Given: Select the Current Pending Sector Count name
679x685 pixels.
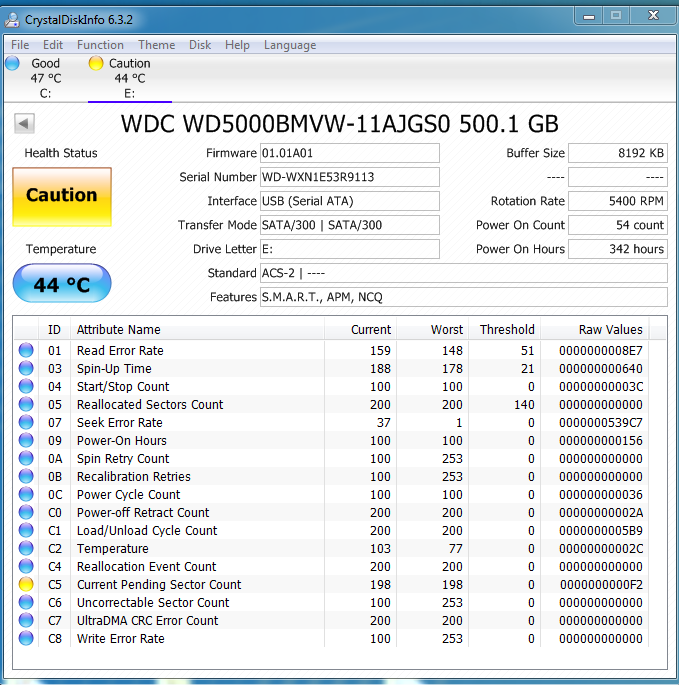Looking at the screenshot, I should tap(159, 584).
